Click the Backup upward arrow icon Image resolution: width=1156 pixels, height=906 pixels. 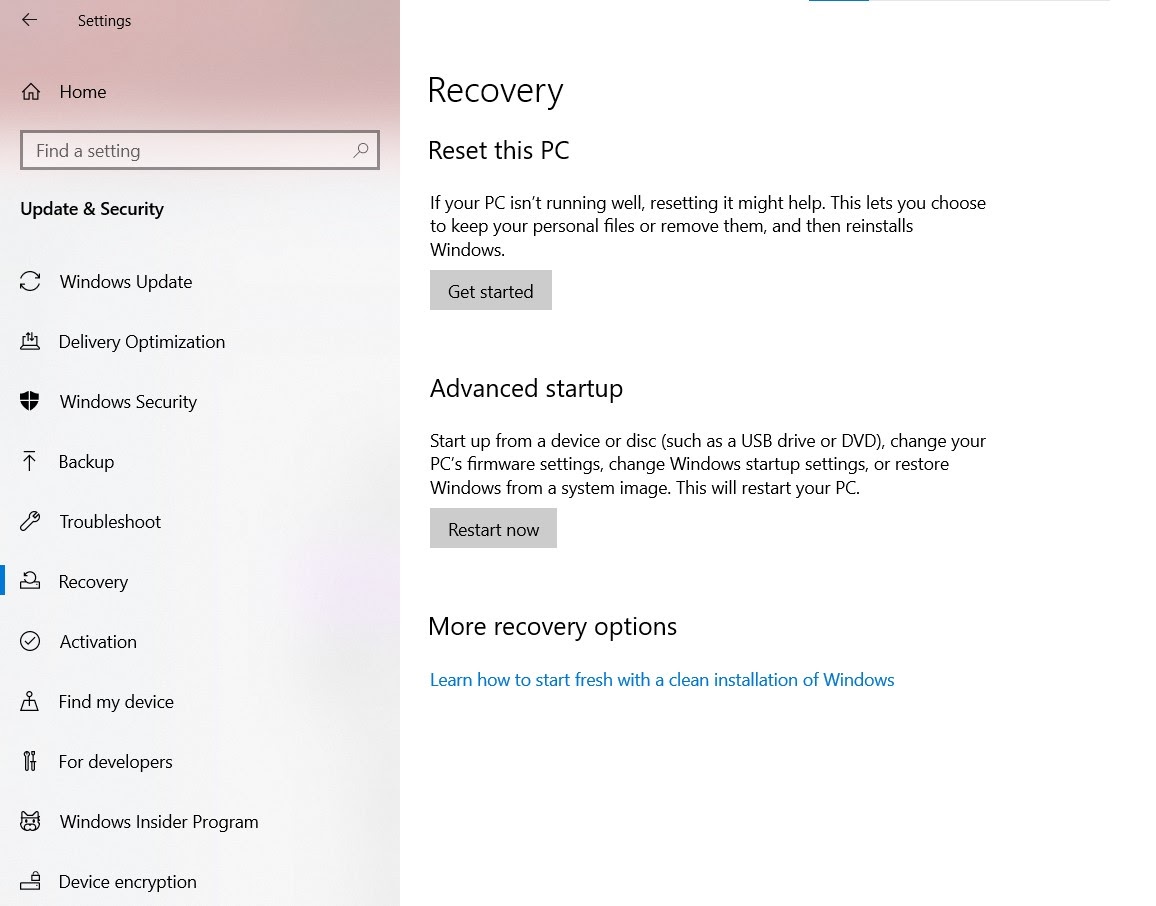tap(29, 461)
